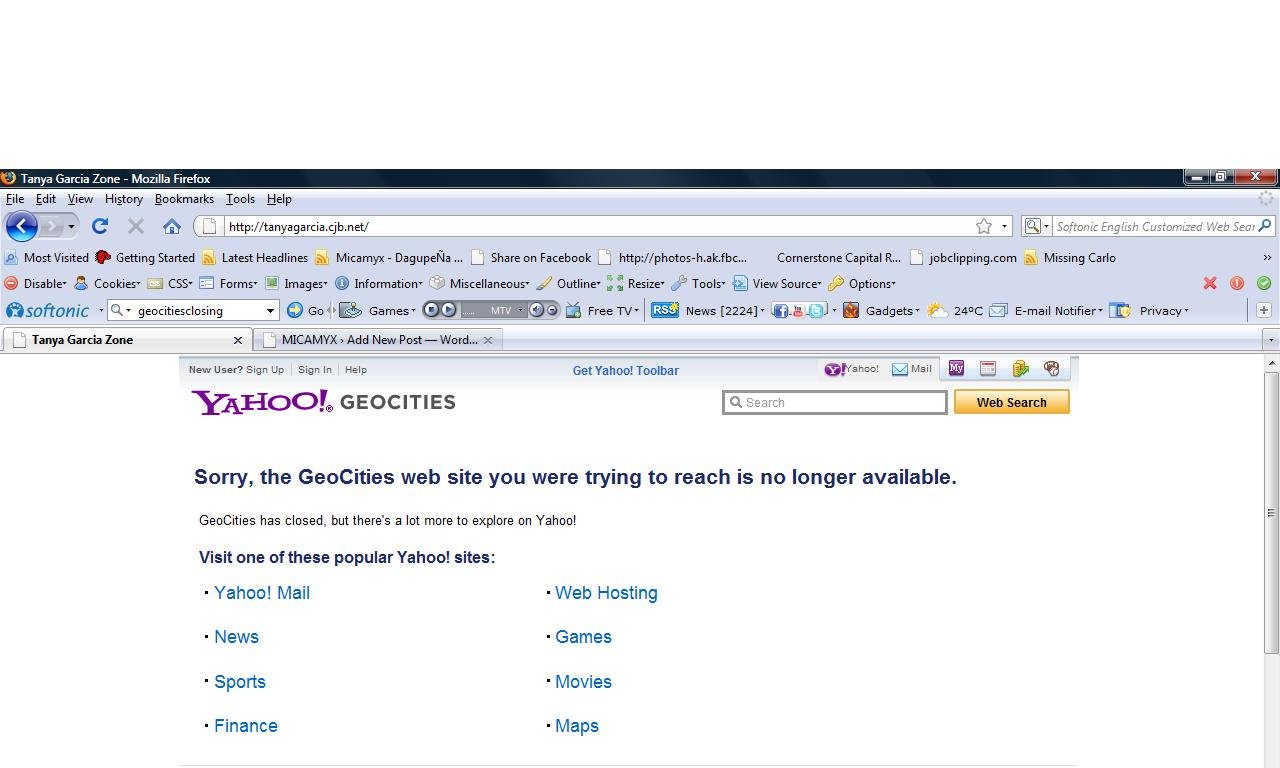Open the File menu
The height and width of the screenshot is (768, 1280).
pyautogui.click(x=15, y=199)
